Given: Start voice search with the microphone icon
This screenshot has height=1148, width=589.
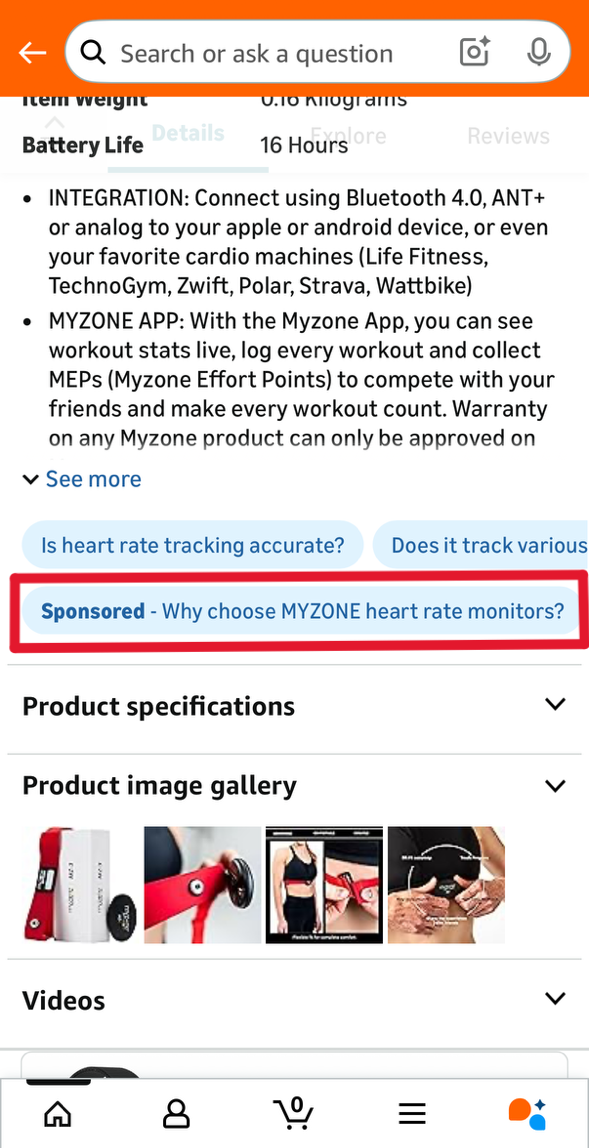Looking at the screenshot, I should (538, 52).
